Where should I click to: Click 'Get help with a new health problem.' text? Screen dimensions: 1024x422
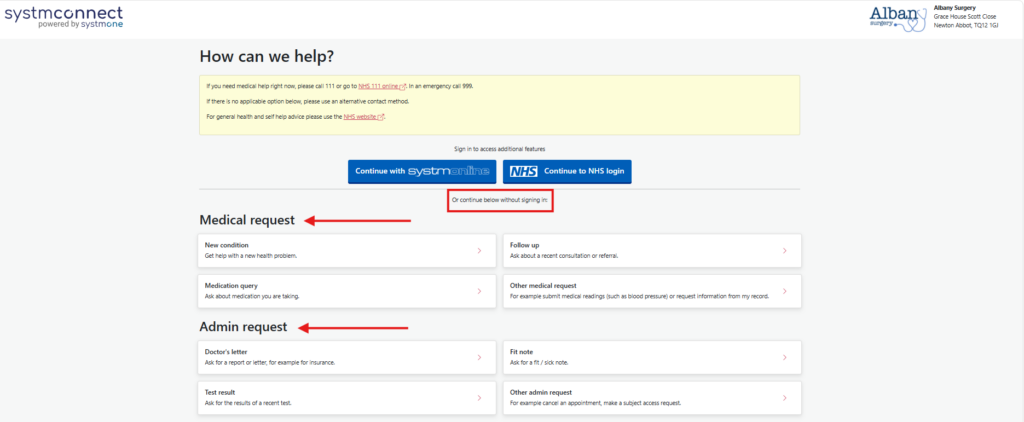(251, 256)
